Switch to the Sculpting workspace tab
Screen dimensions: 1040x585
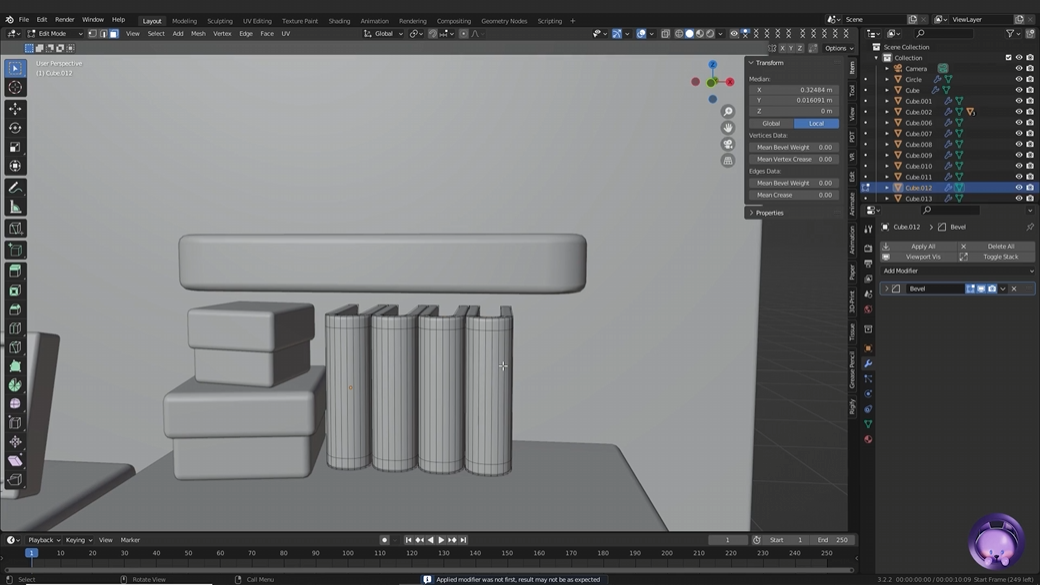point(219,21)
